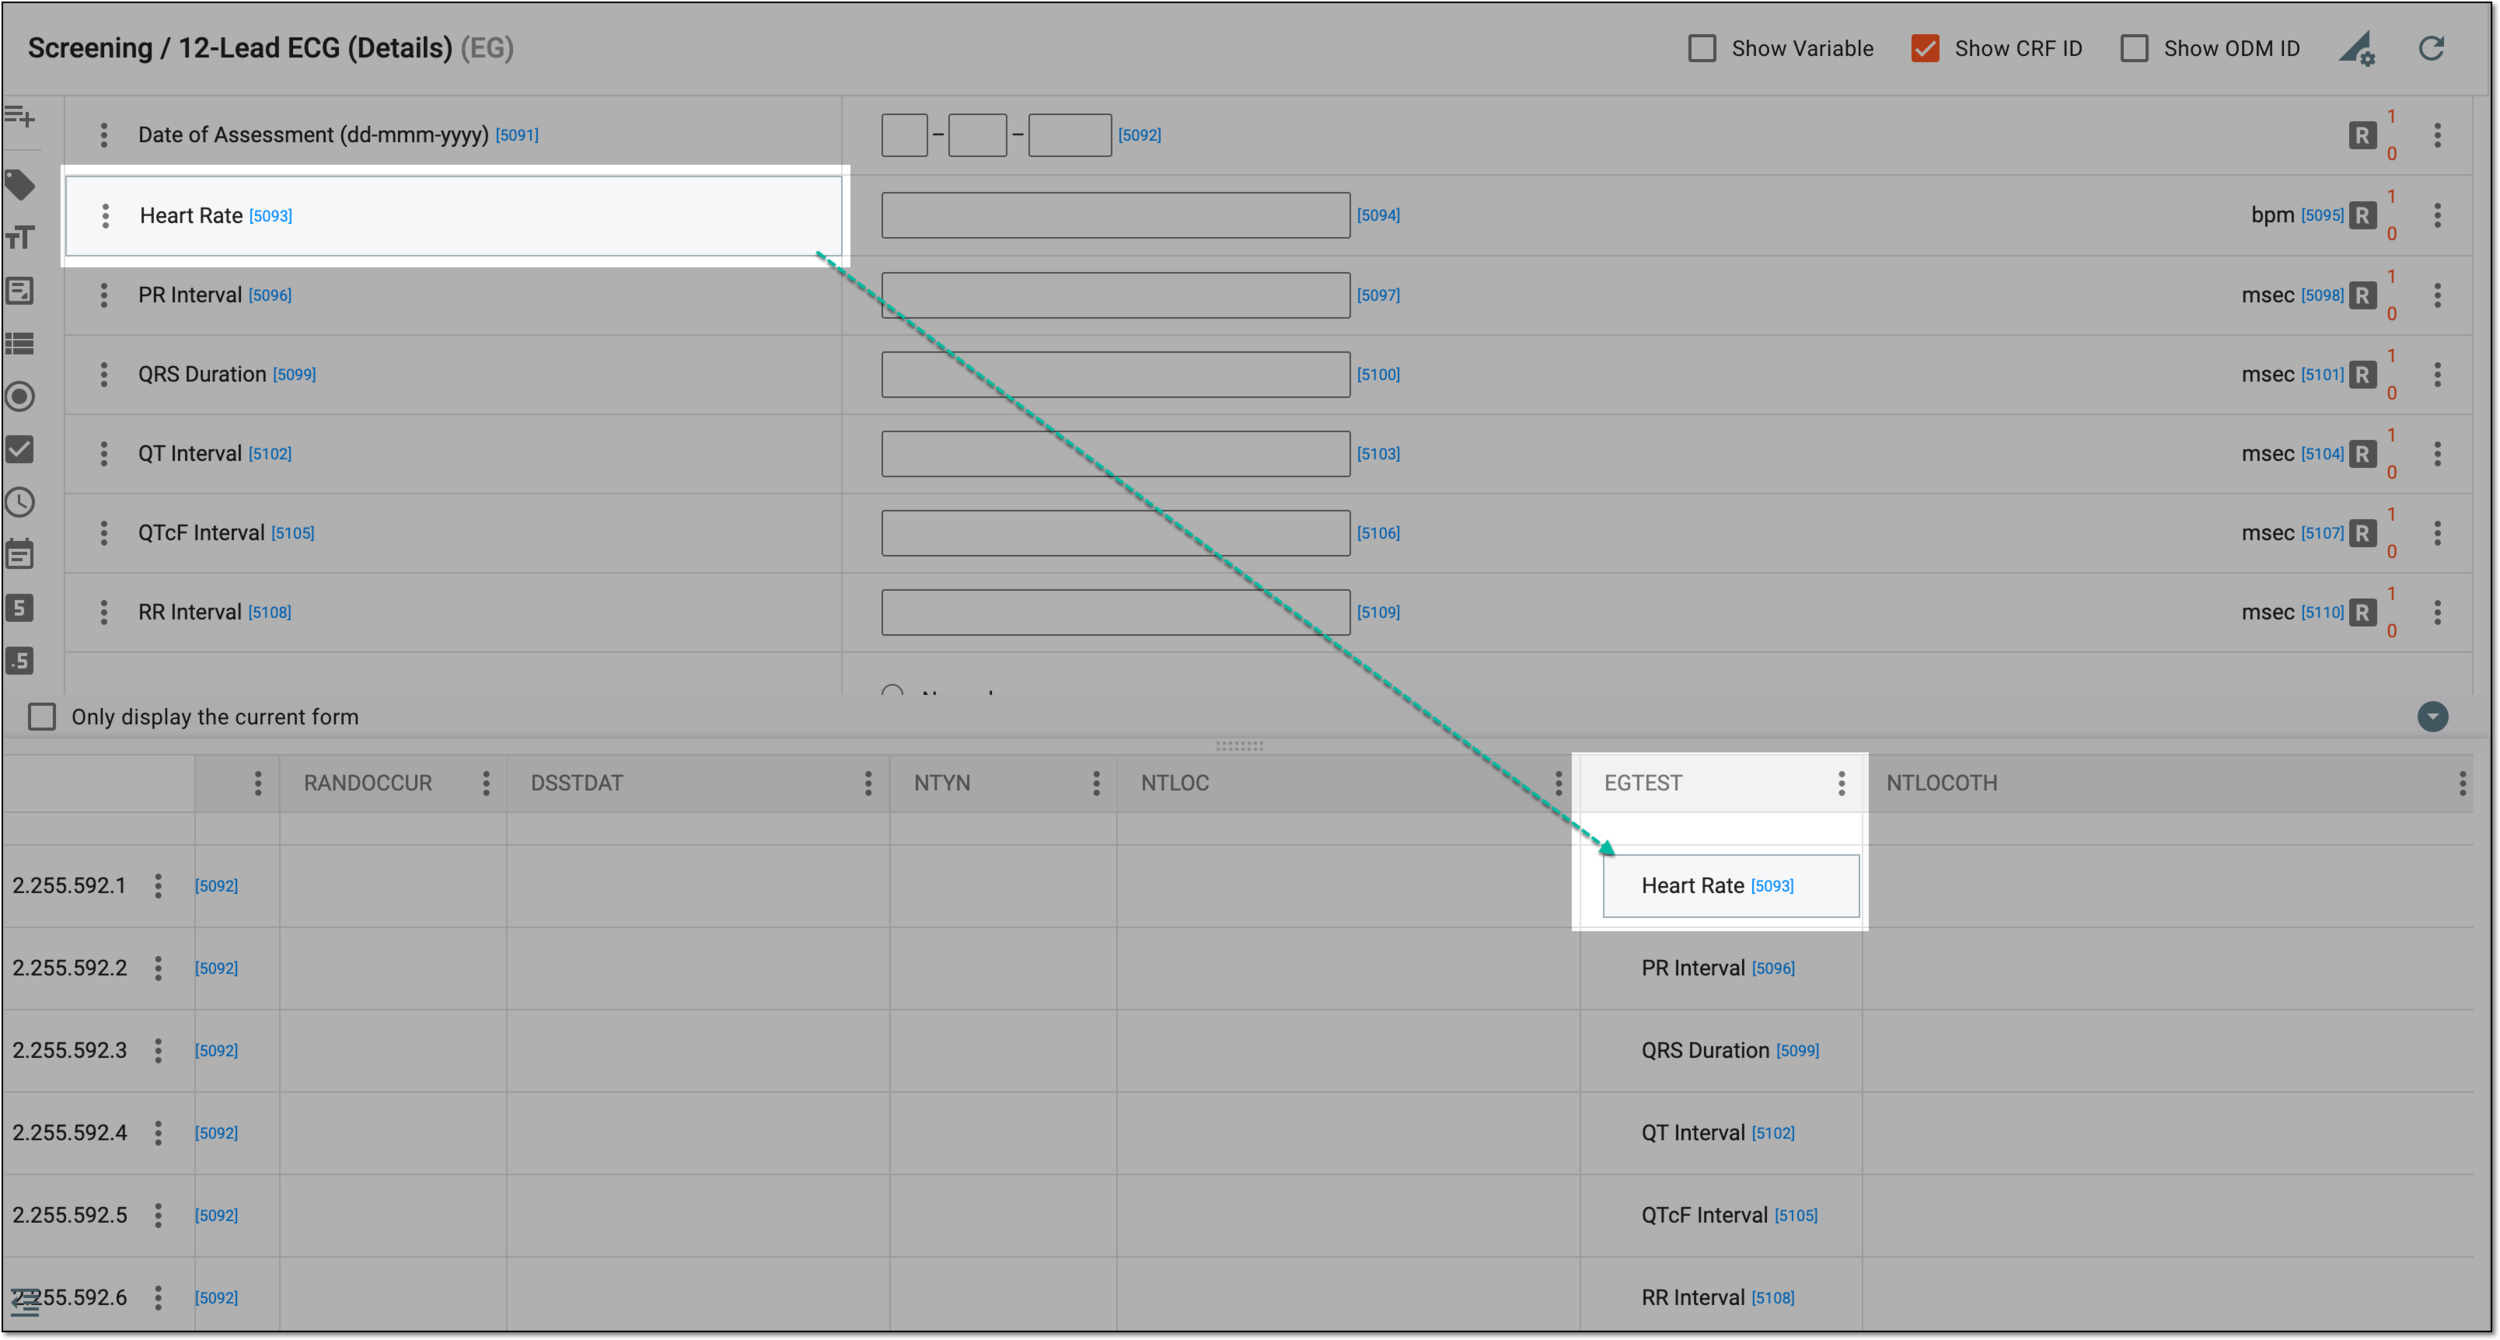Open the NTYN column menu
The image size is (2500, 1340).
(1096, 784)
